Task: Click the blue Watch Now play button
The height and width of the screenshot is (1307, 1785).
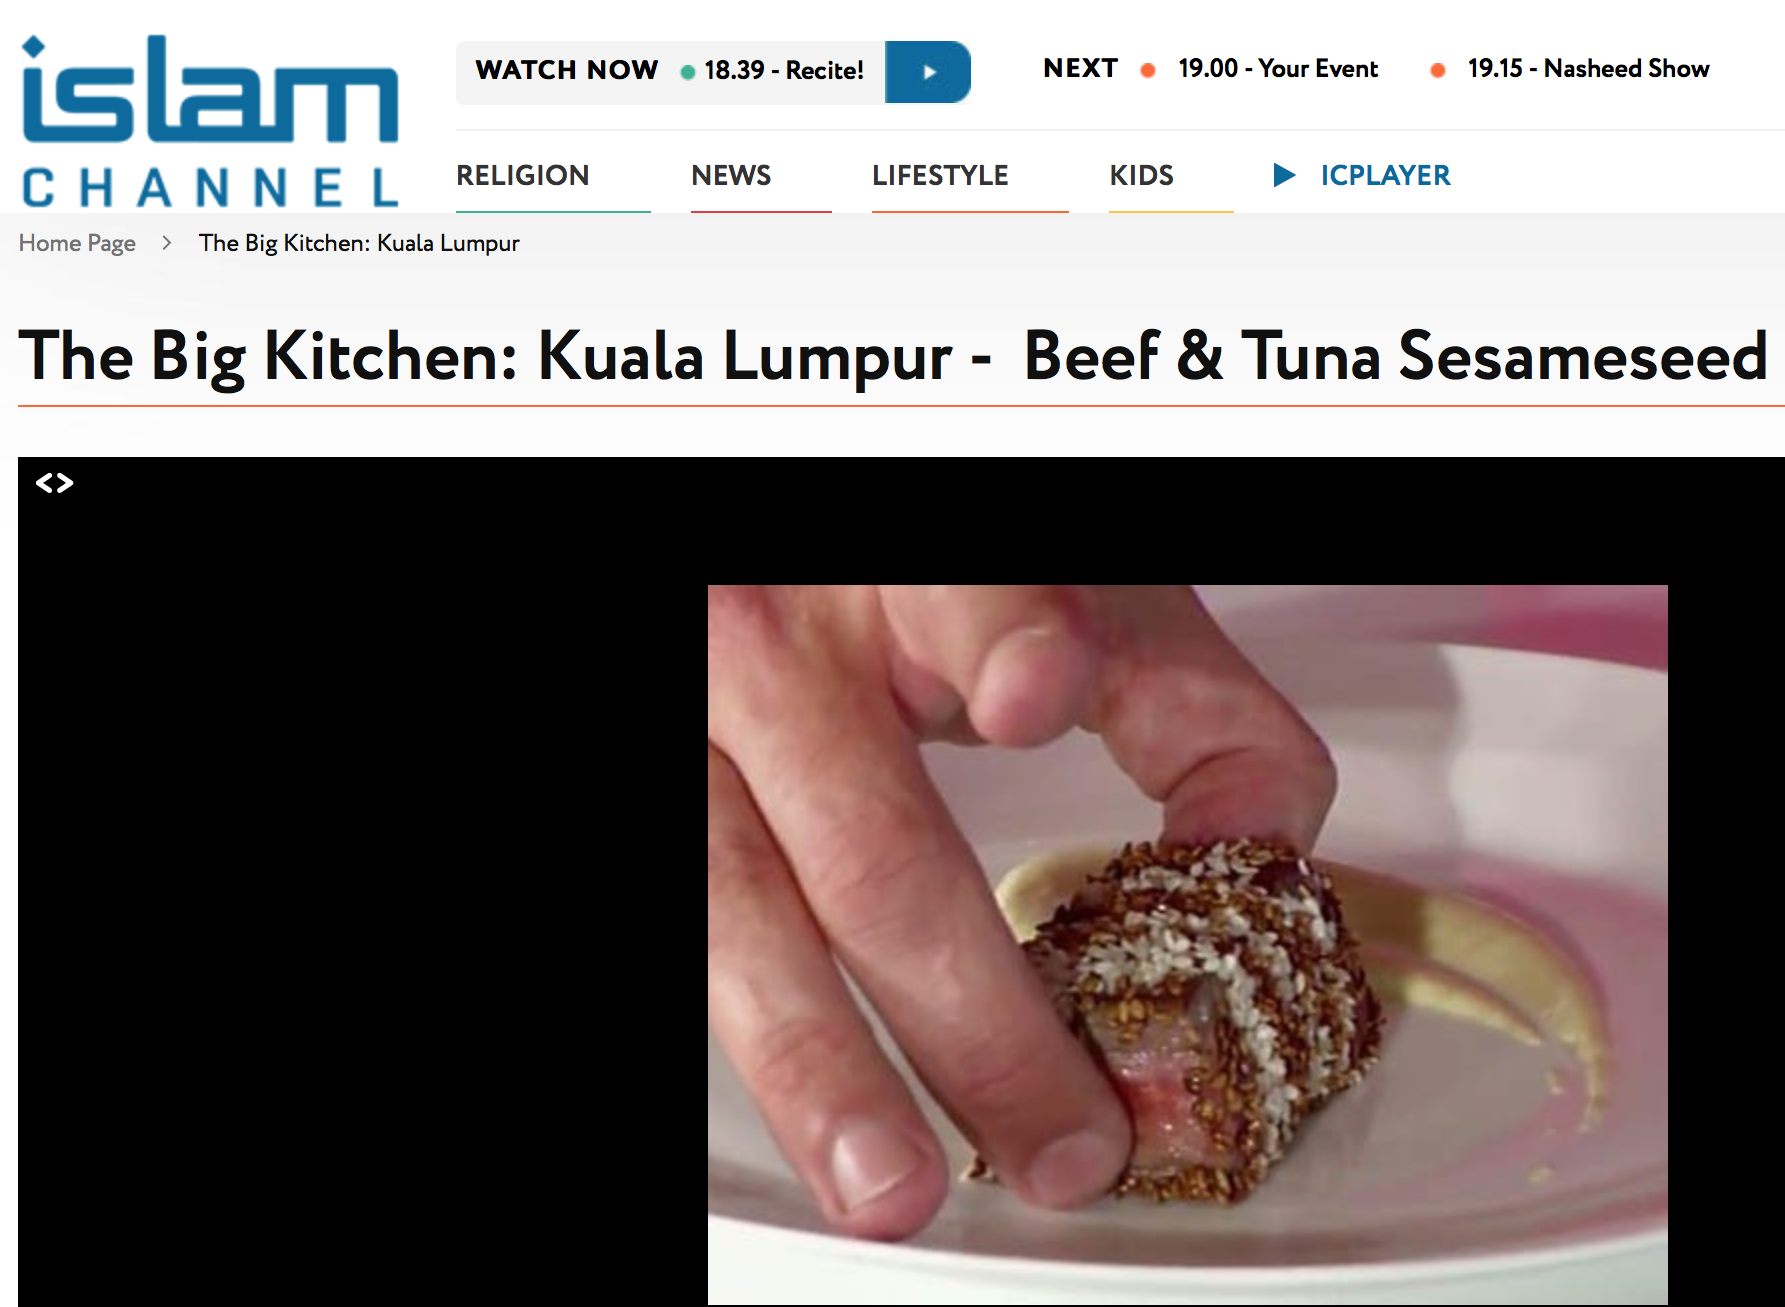Action: tap(928, 72)
